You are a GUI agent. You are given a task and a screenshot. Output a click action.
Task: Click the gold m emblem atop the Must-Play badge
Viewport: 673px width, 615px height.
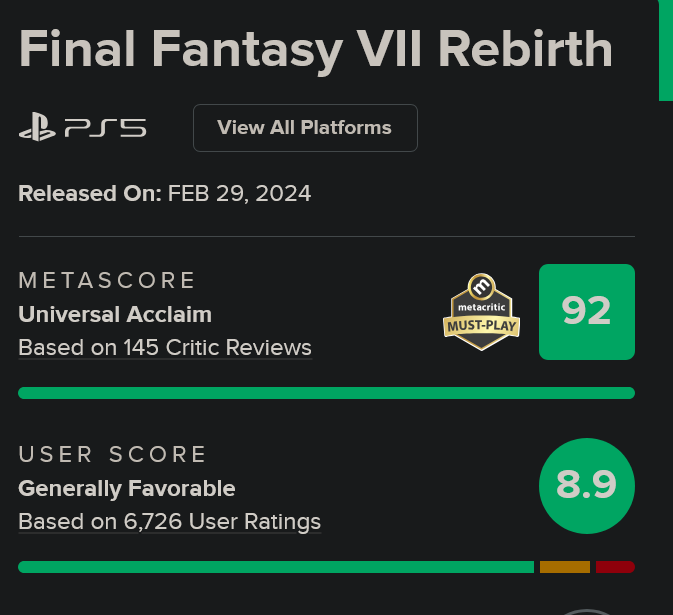481,286
